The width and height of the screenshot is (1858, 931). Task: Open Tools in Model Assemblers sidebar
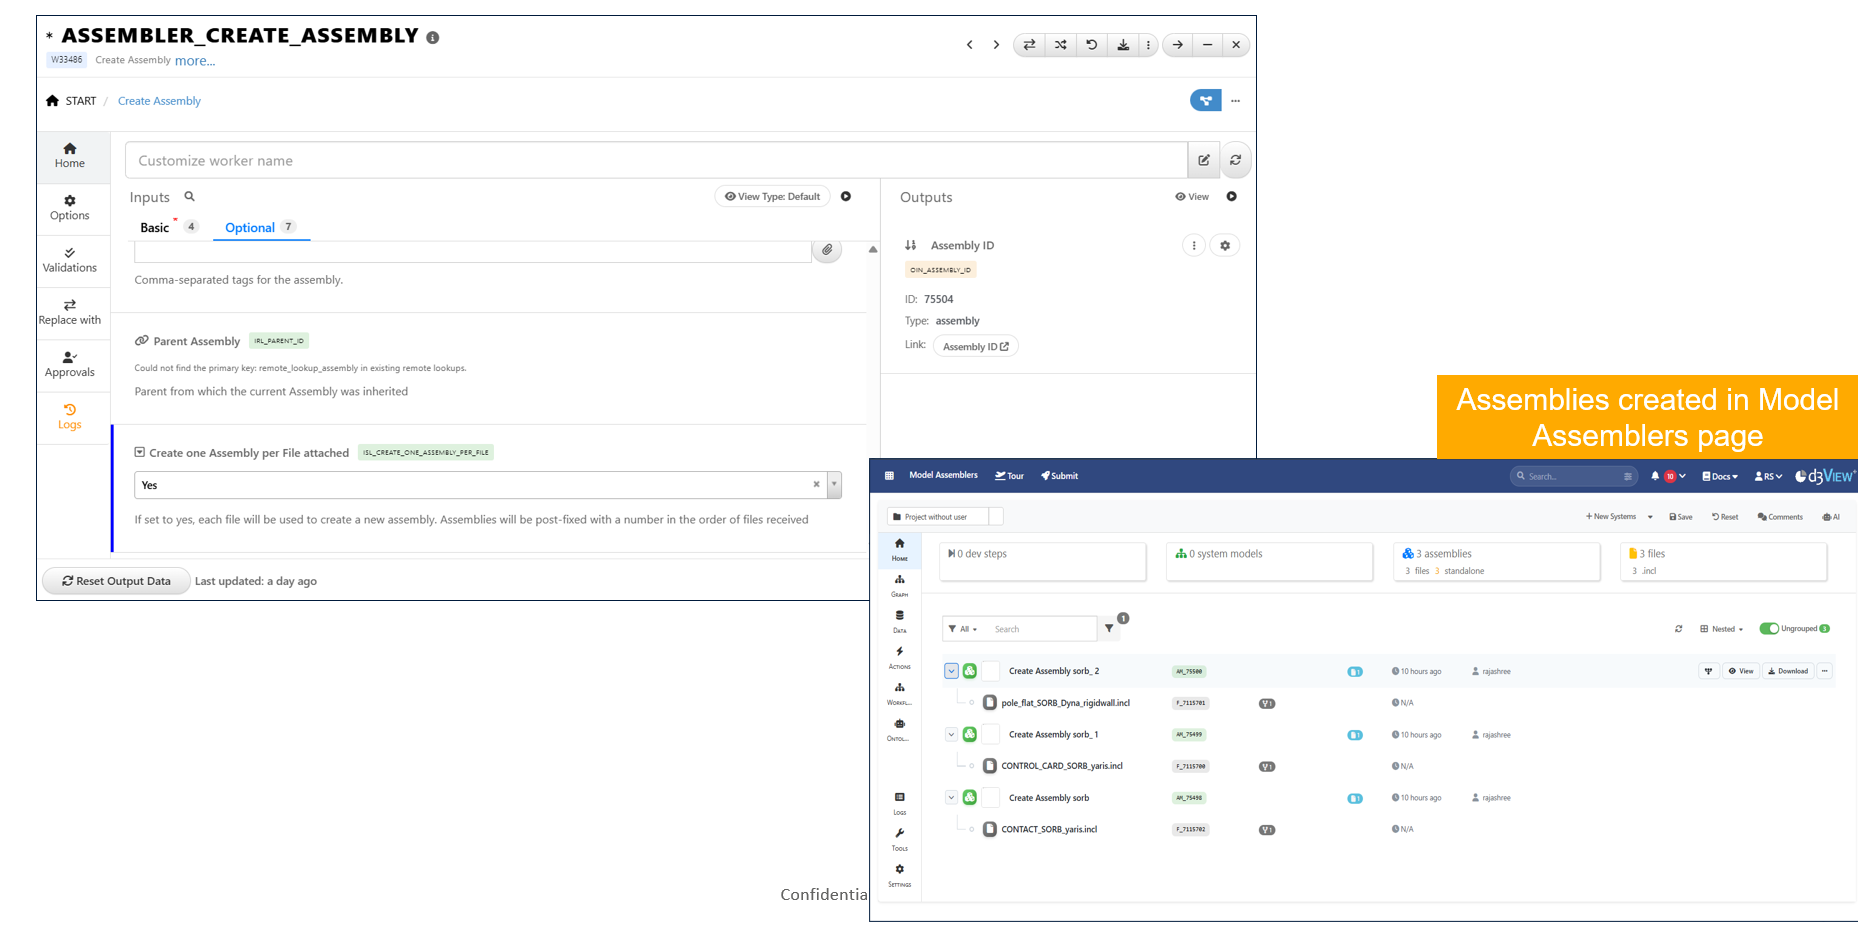pos(899,838)
